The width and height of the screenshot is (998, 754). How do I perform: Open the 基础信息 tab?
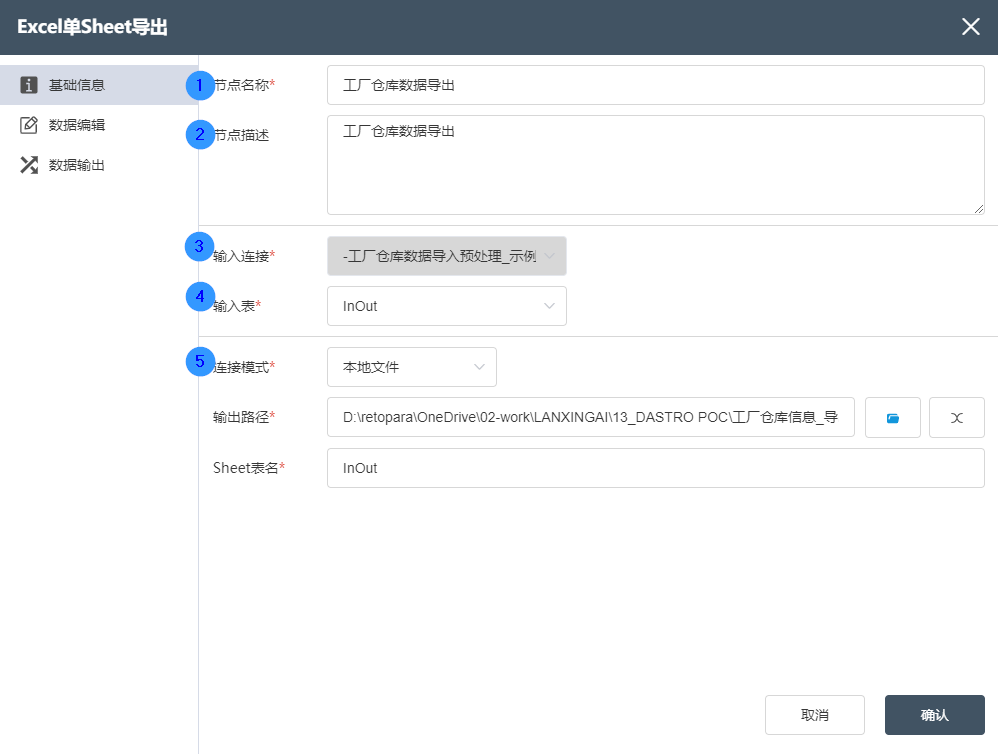(99, 85)
